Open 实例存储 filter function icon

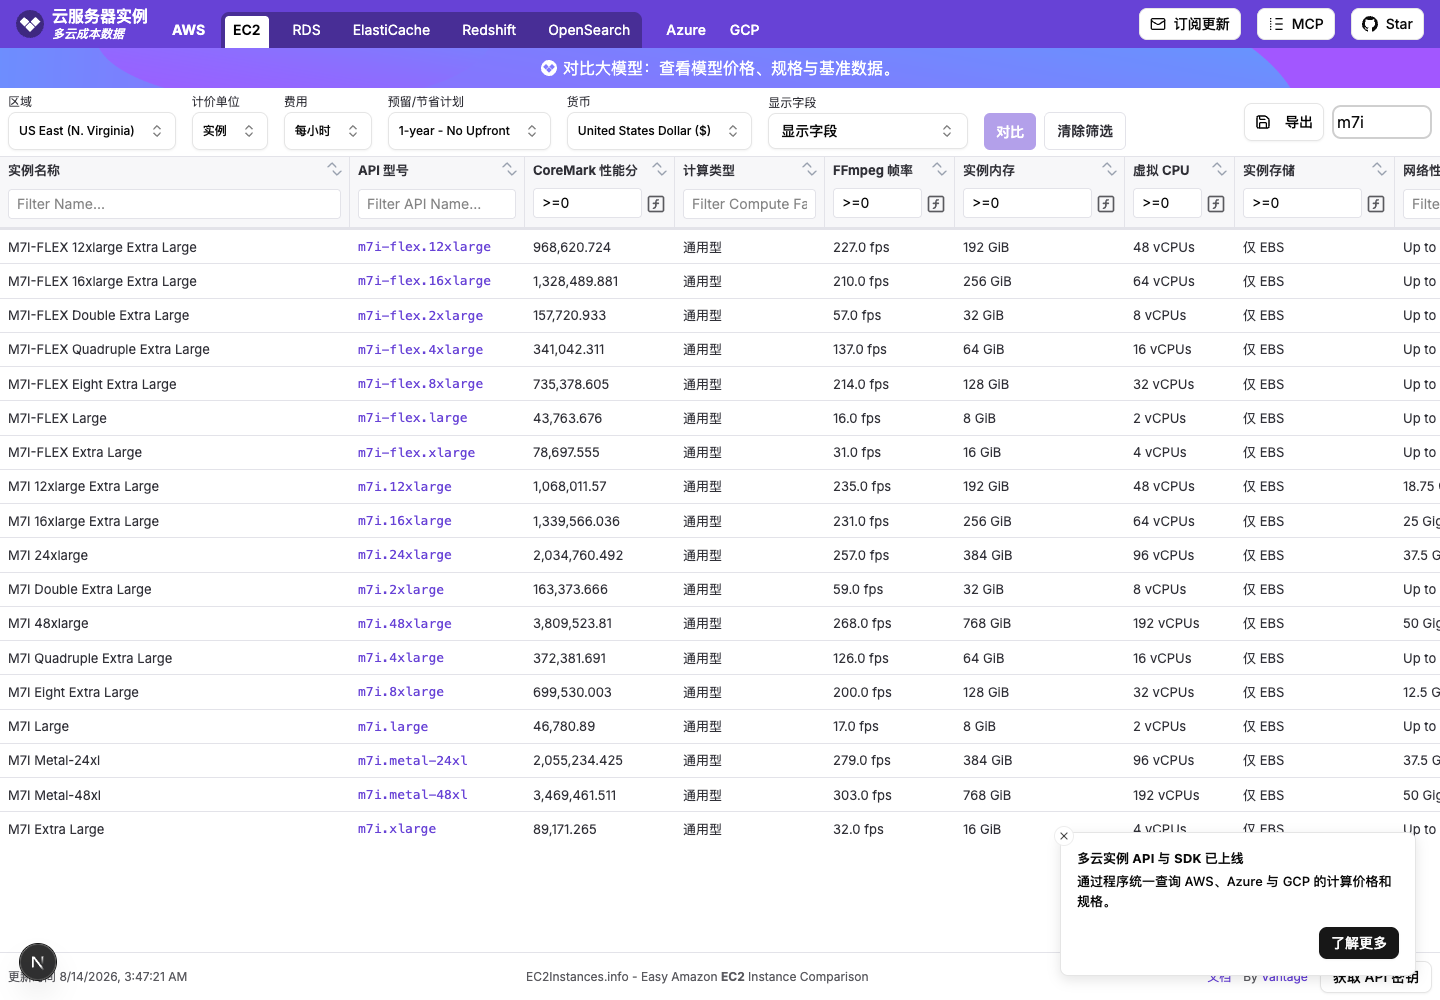1376,204
